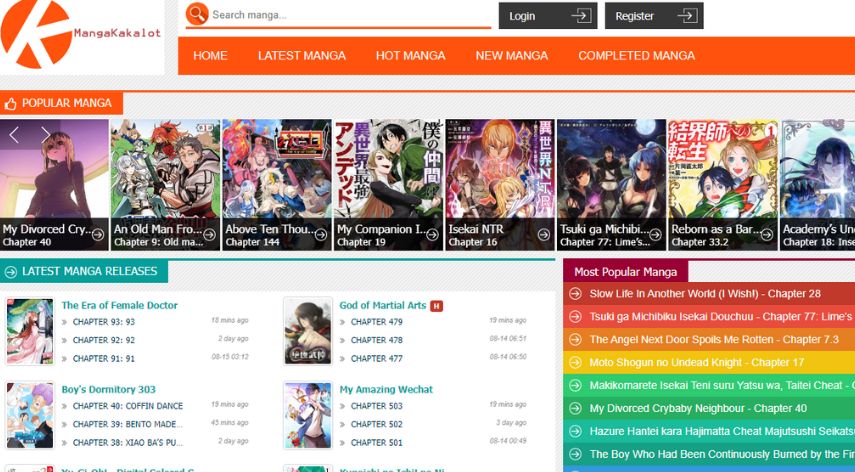
Task: Click the Most Popular Manga tab header
Action: click(625, 271)
